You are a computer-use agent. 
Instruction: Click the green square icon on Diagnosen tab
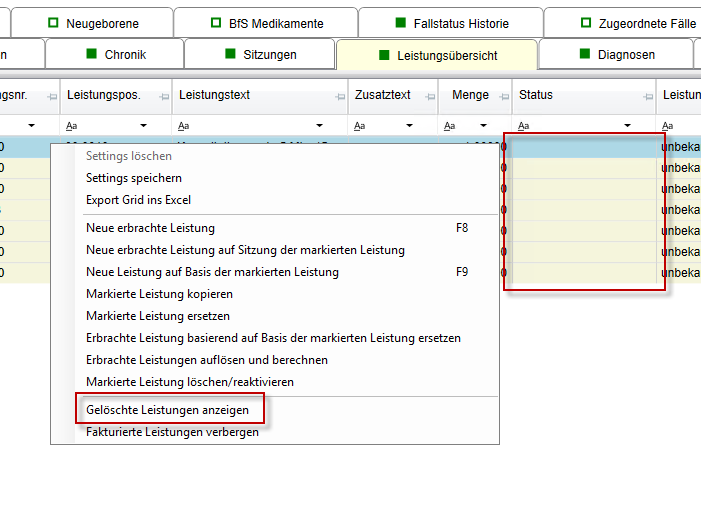pyautogui.click(x=585, y=54)
